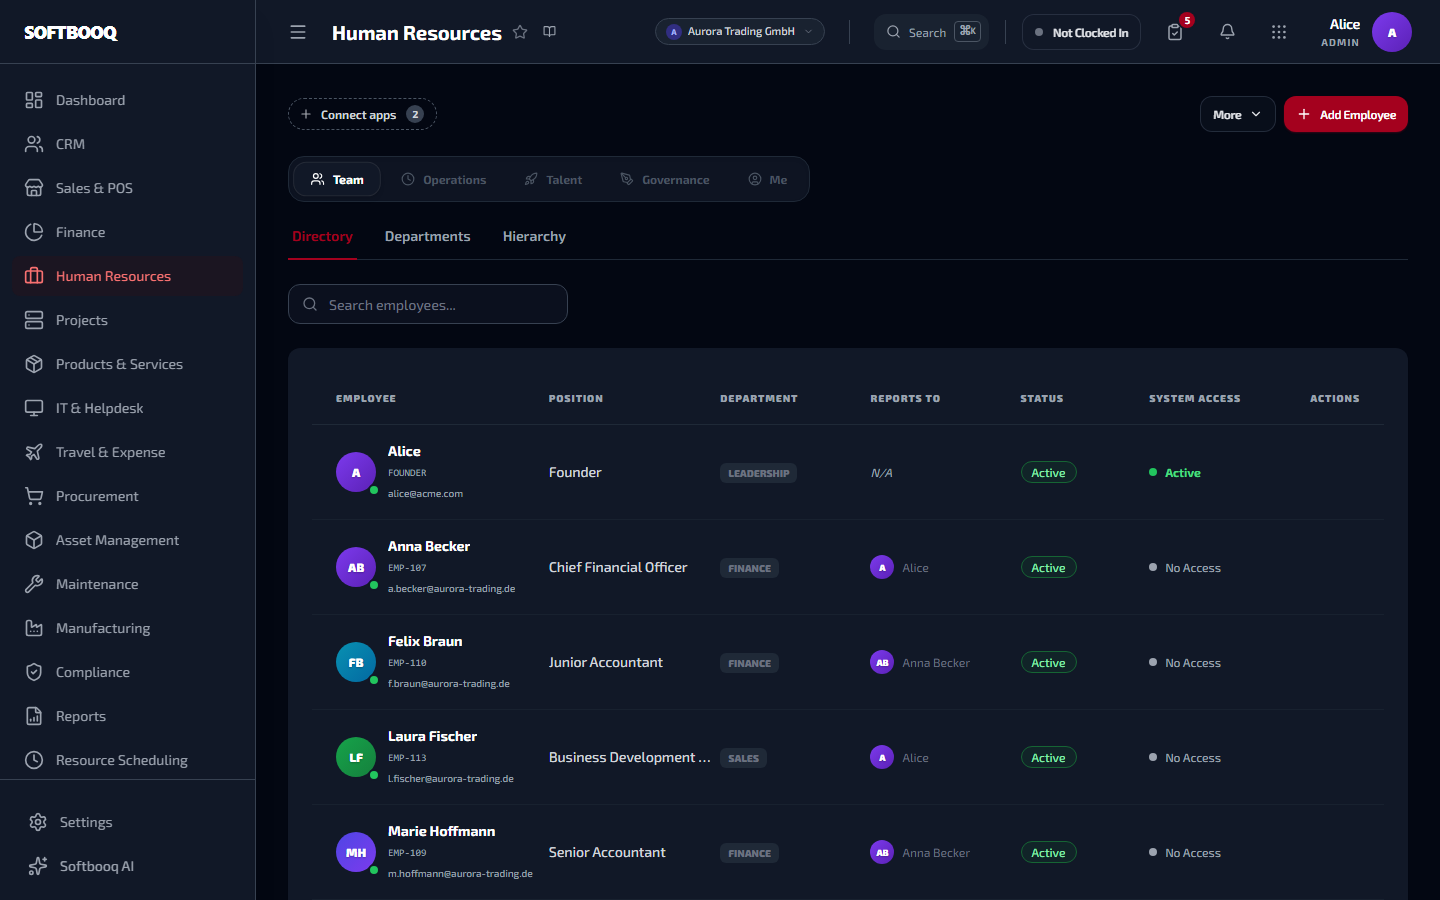Open IT & Helpdesk in the sidebar
The height and width of the screenshot is (900, 1440).
(128, 408)
